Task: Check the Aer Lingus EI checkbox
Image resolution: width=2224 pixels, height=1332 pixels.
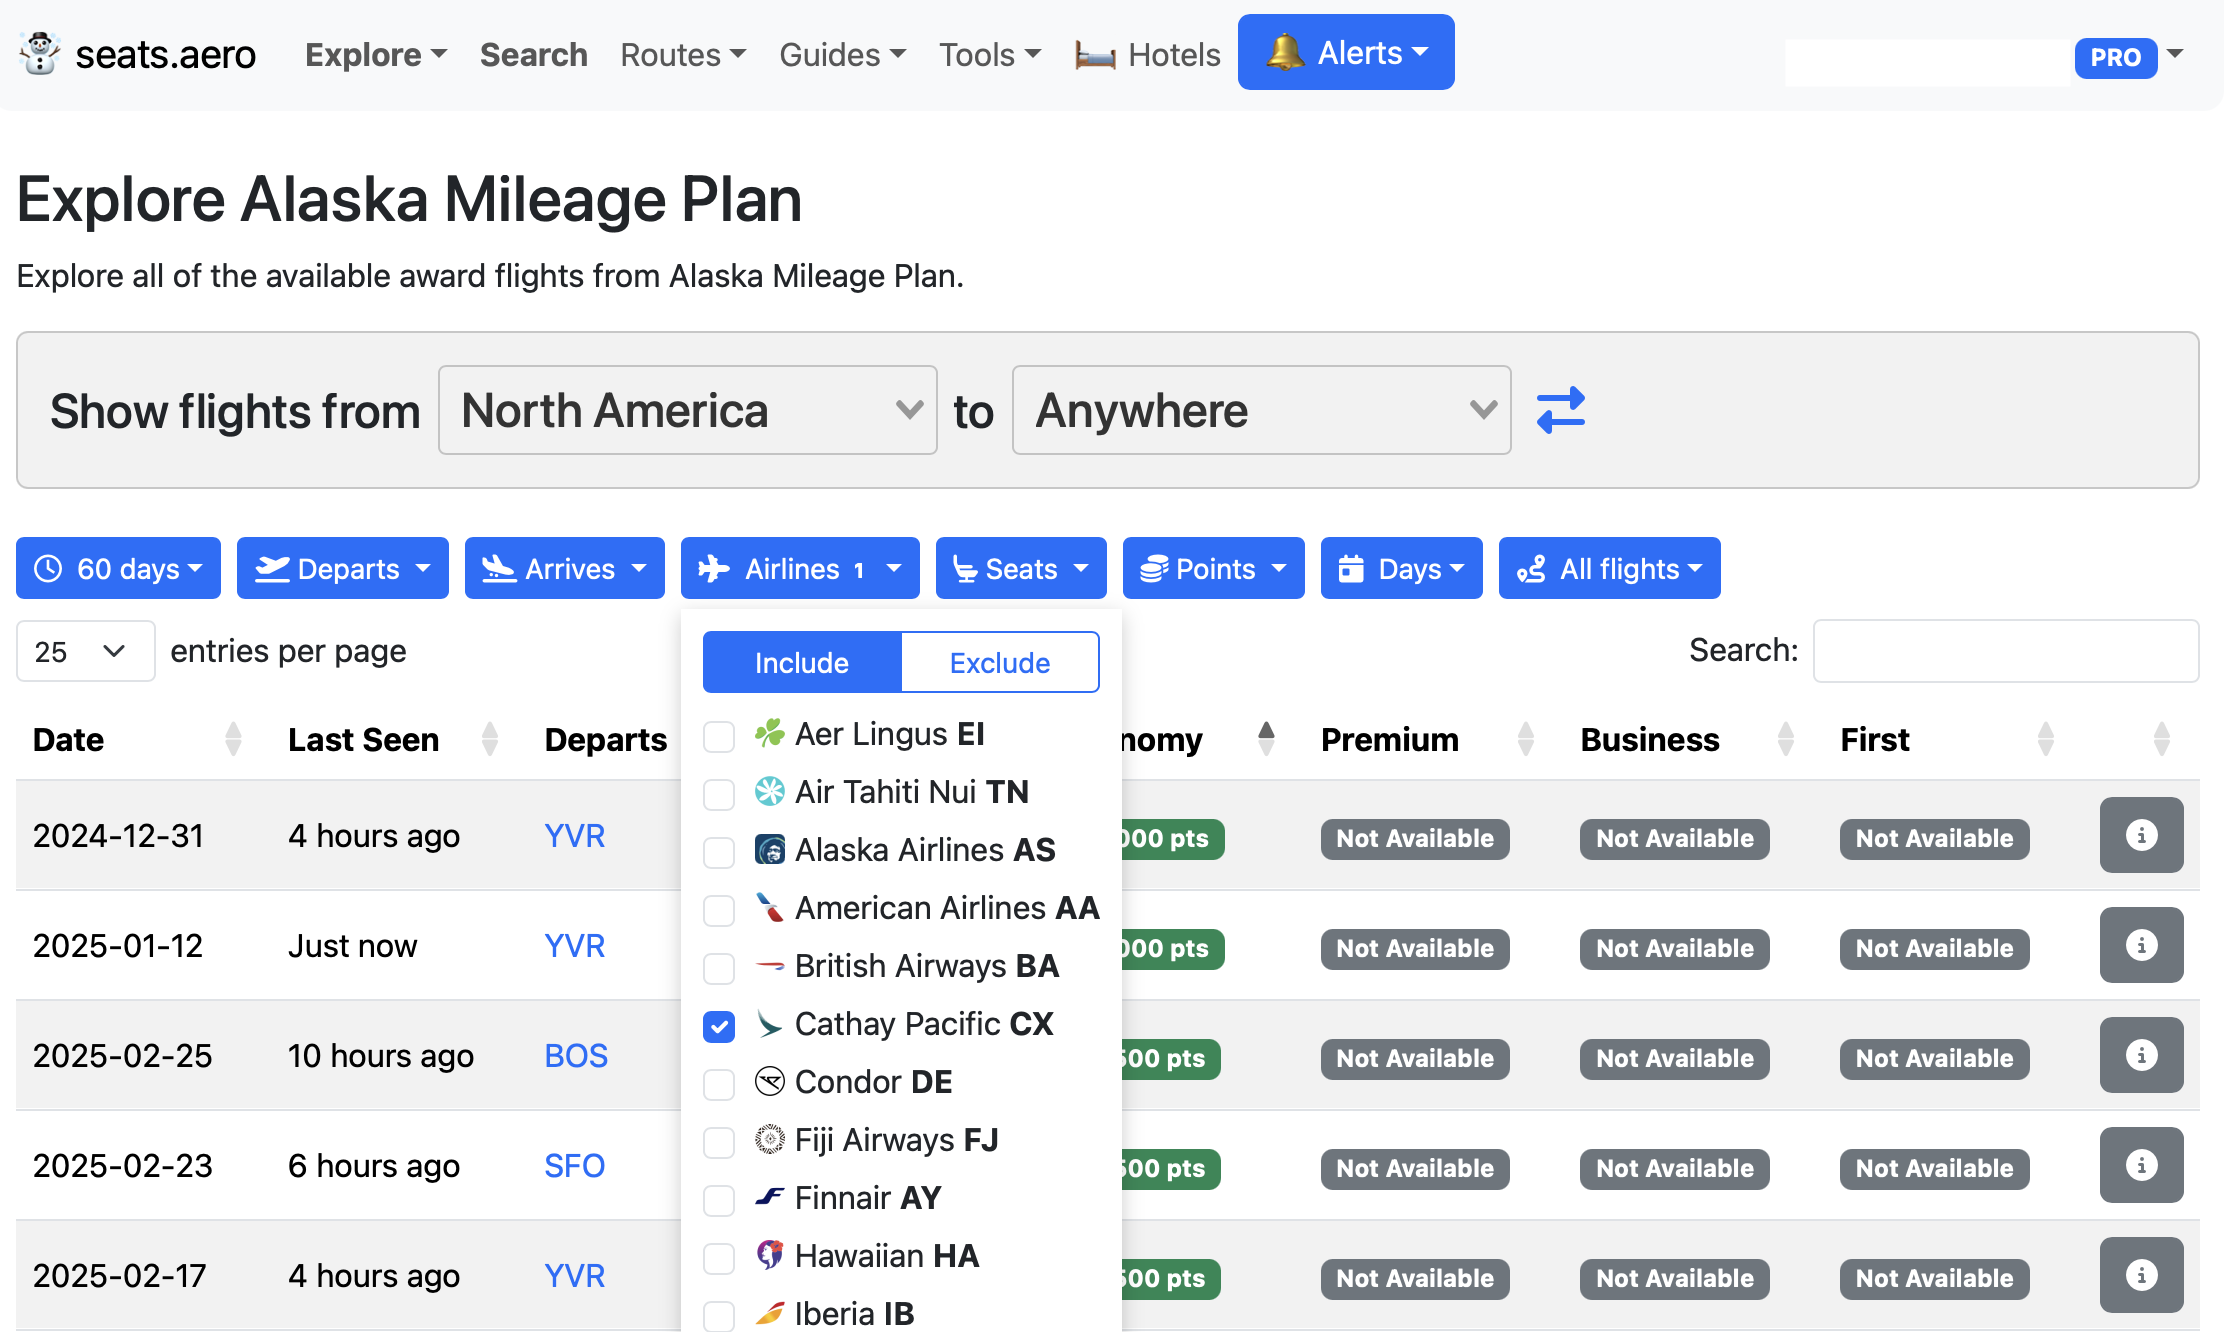Action: point(719,736)
